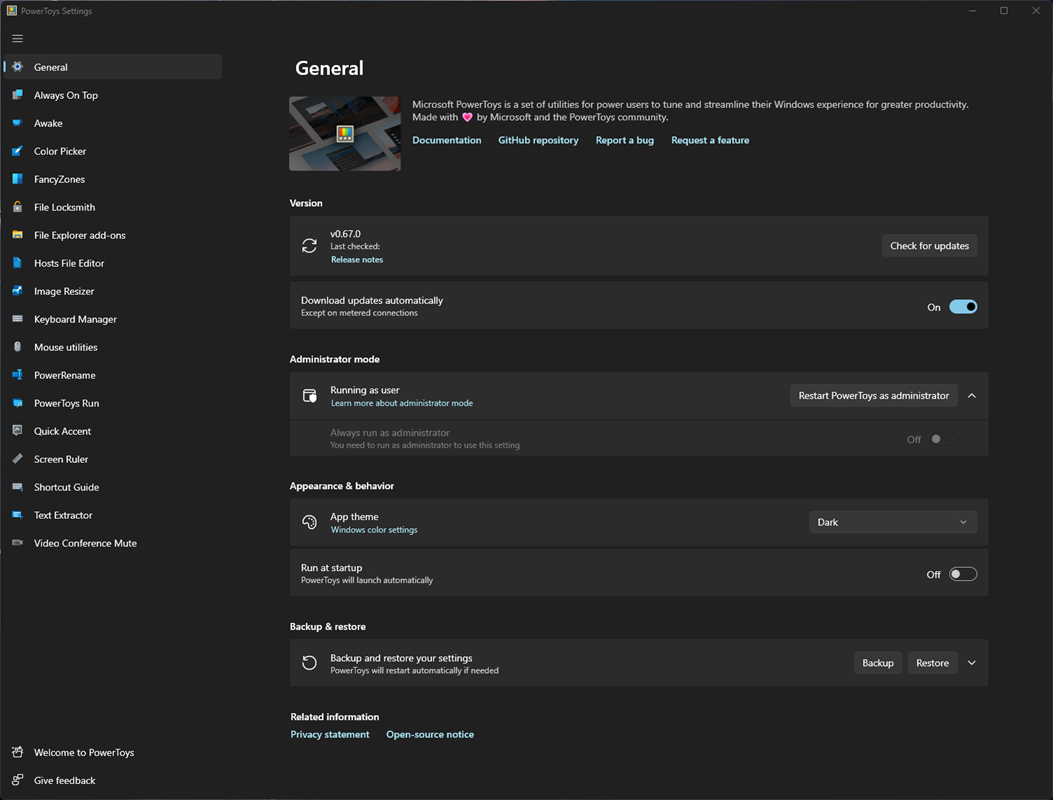The height and width of the screenshot is (800, 1053).
Task: Click the Give feedback icon
Action: tap(17, 780)
